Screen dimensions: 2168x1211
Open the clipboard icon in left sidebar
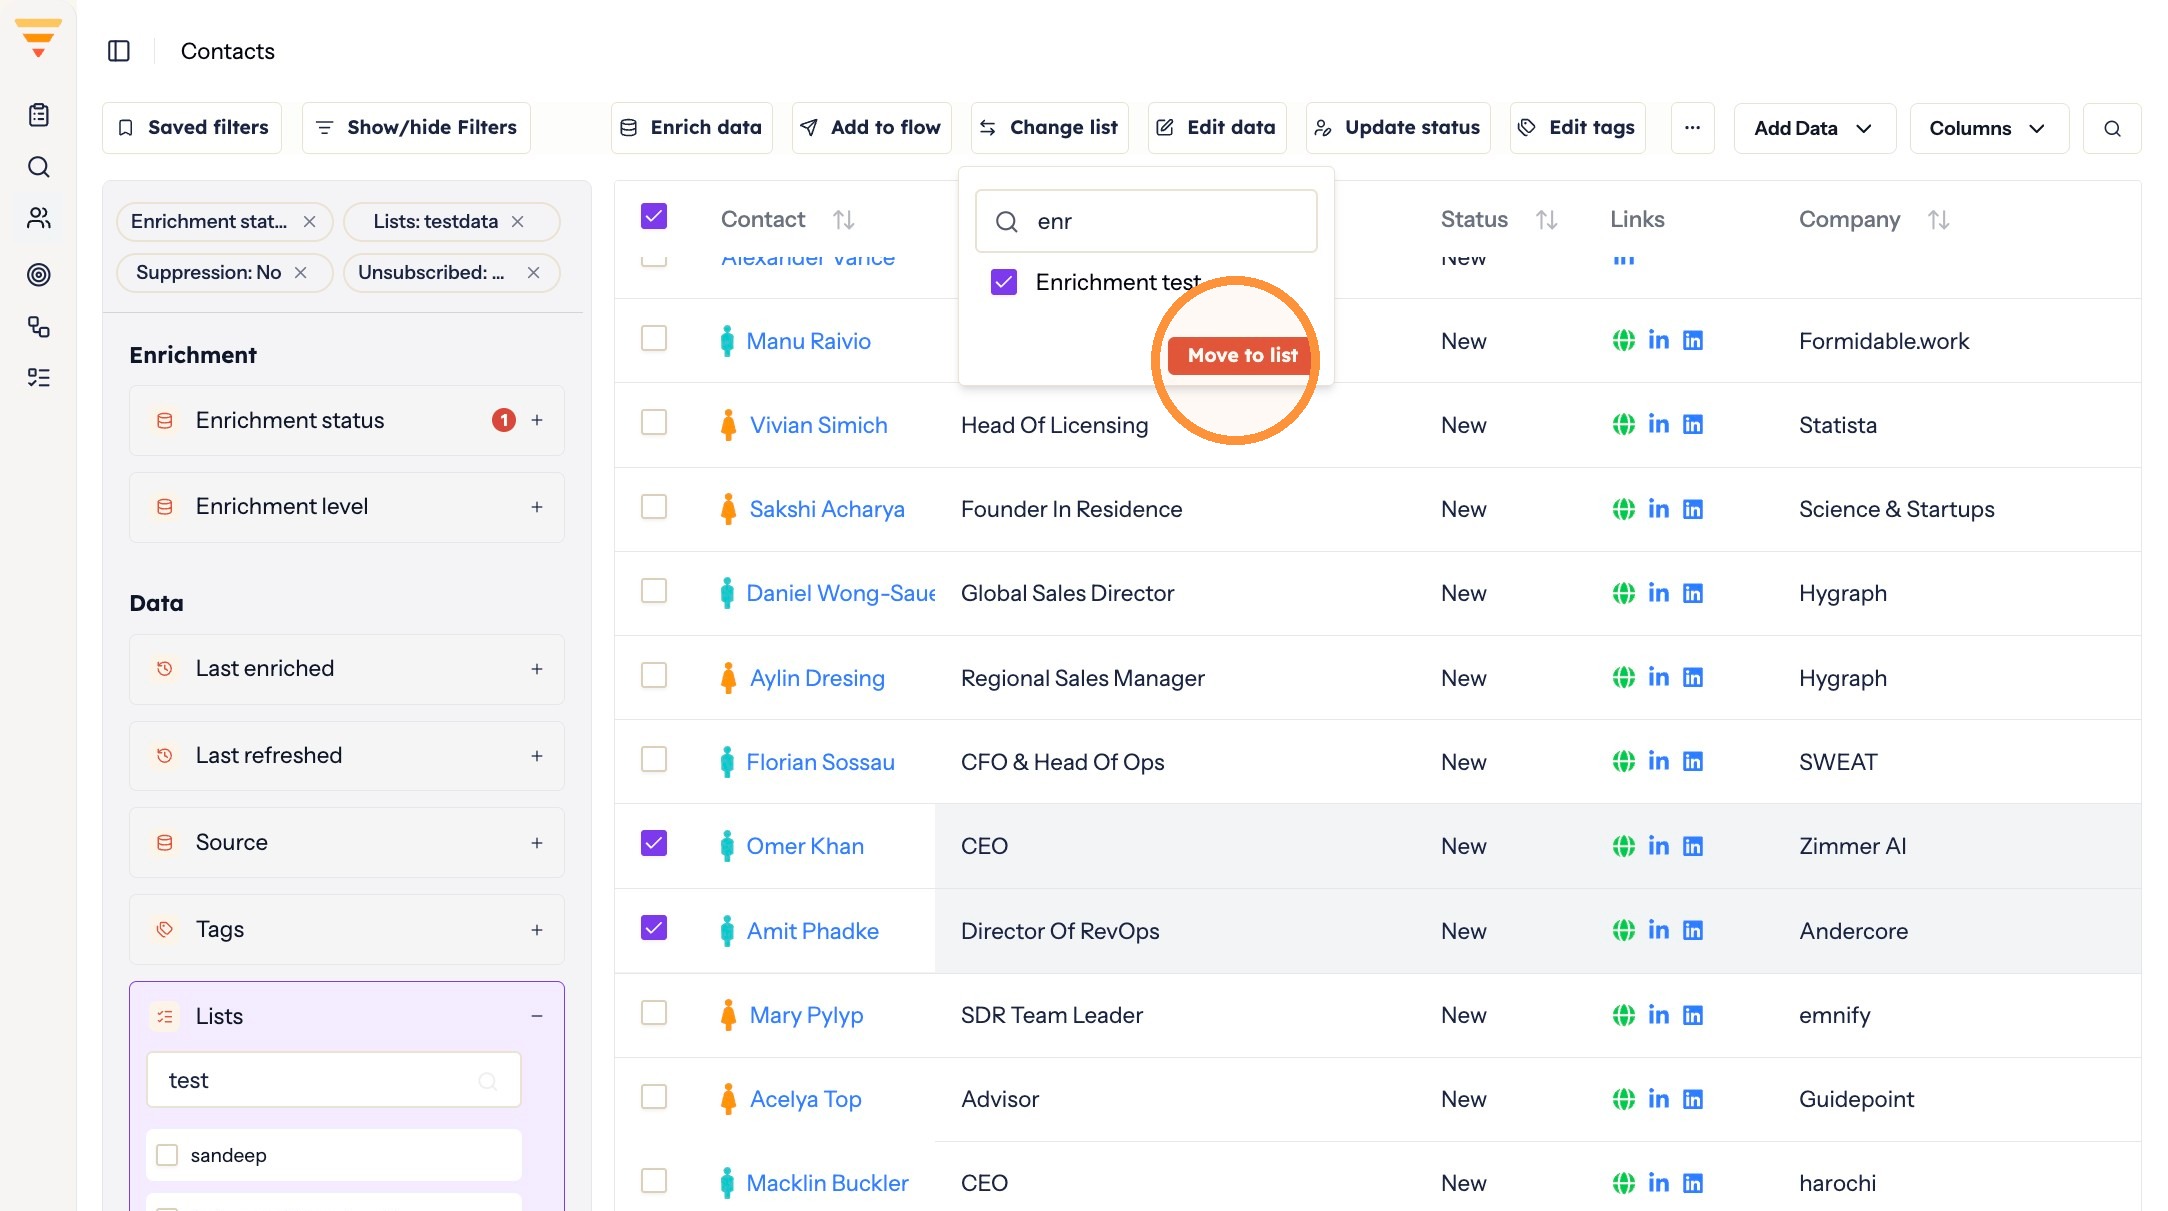[39, 115]
